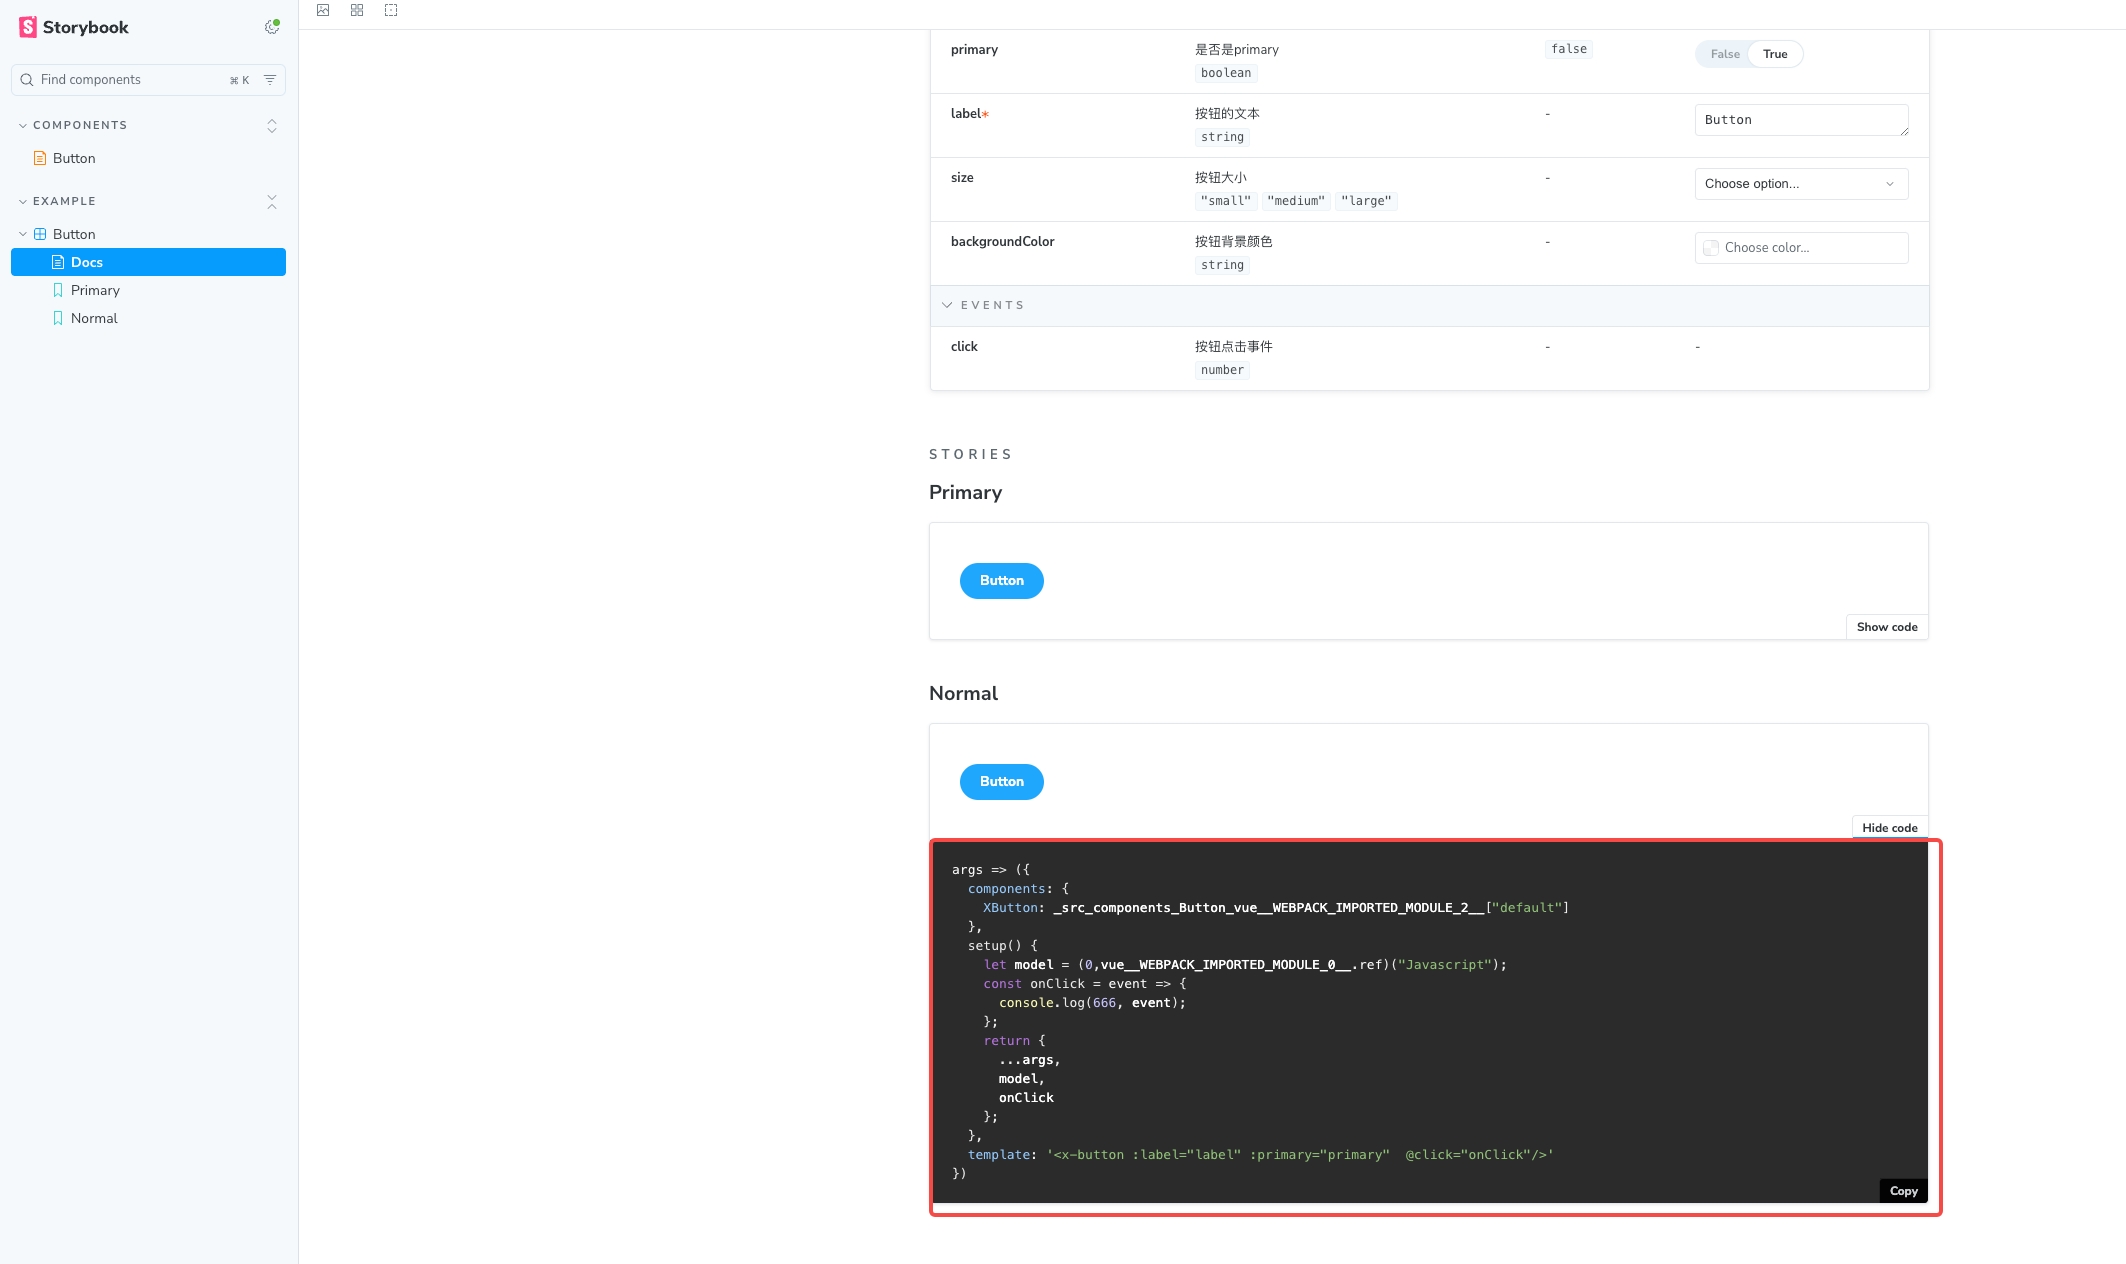Collapse the COMPONENTS sidebar section

point(23,125)
